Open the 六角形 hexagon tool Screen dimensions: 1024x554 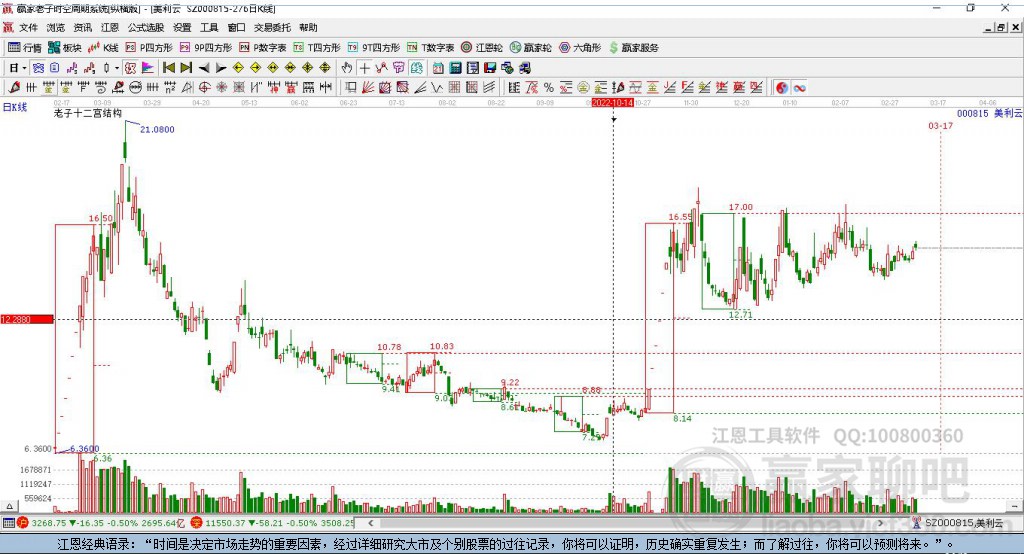tap(580, 48)
